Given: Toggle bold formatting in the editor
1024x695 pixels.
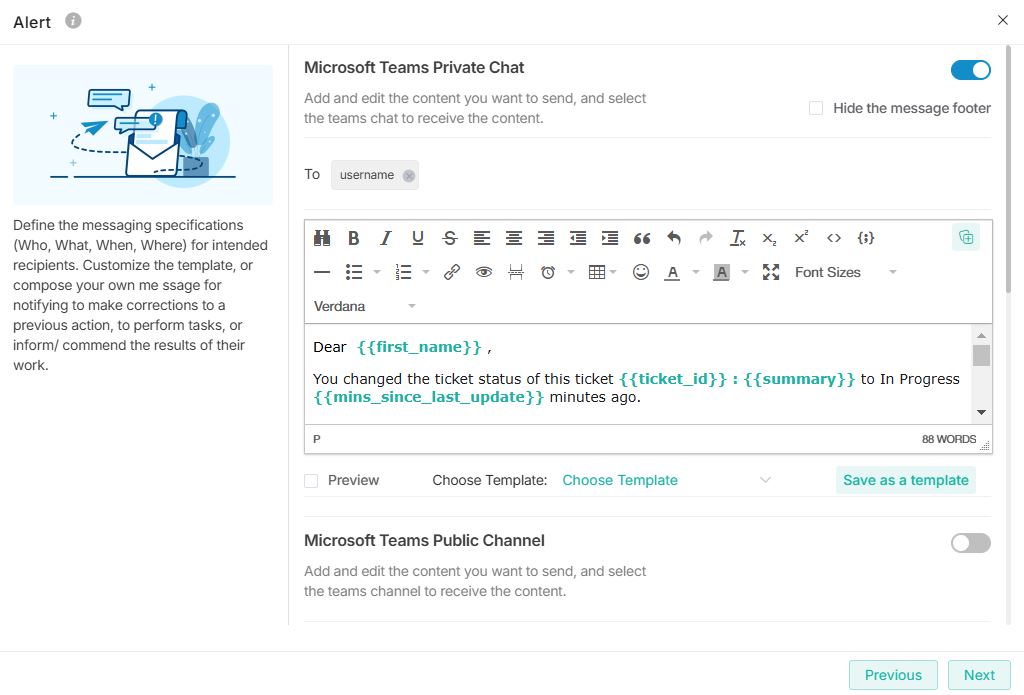Looking at the screenshot, I should 353,238.
